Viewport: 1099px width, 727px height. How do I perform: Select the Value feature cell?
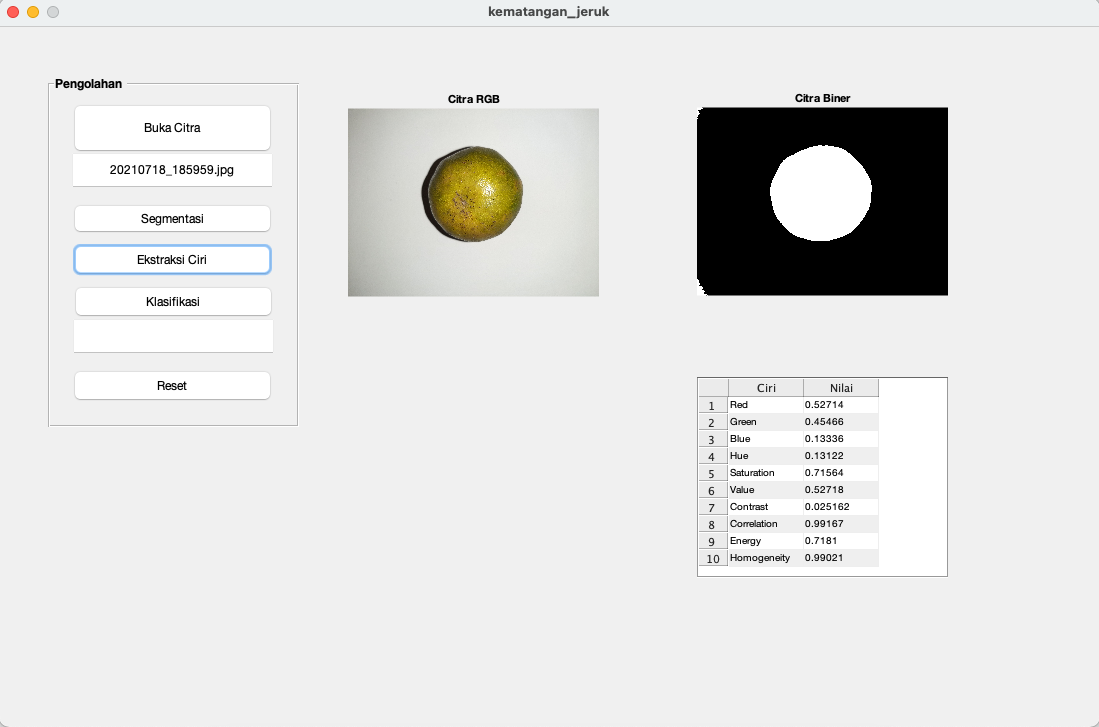766,490
